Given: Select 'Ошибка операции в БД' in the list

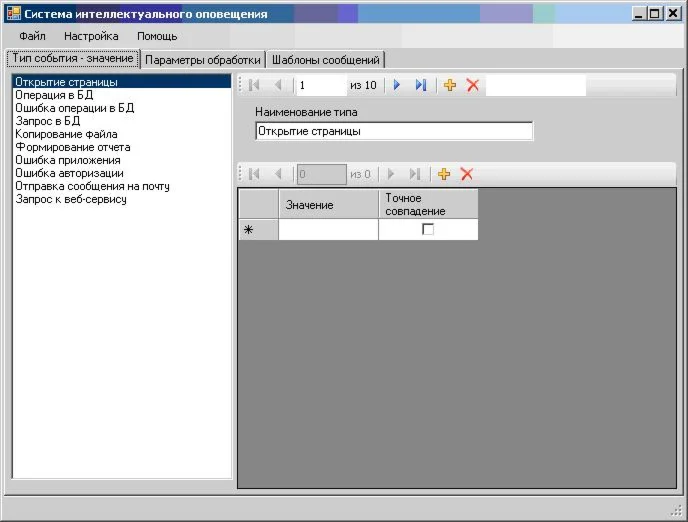Looking at the screenshot, I should [74, 108].
